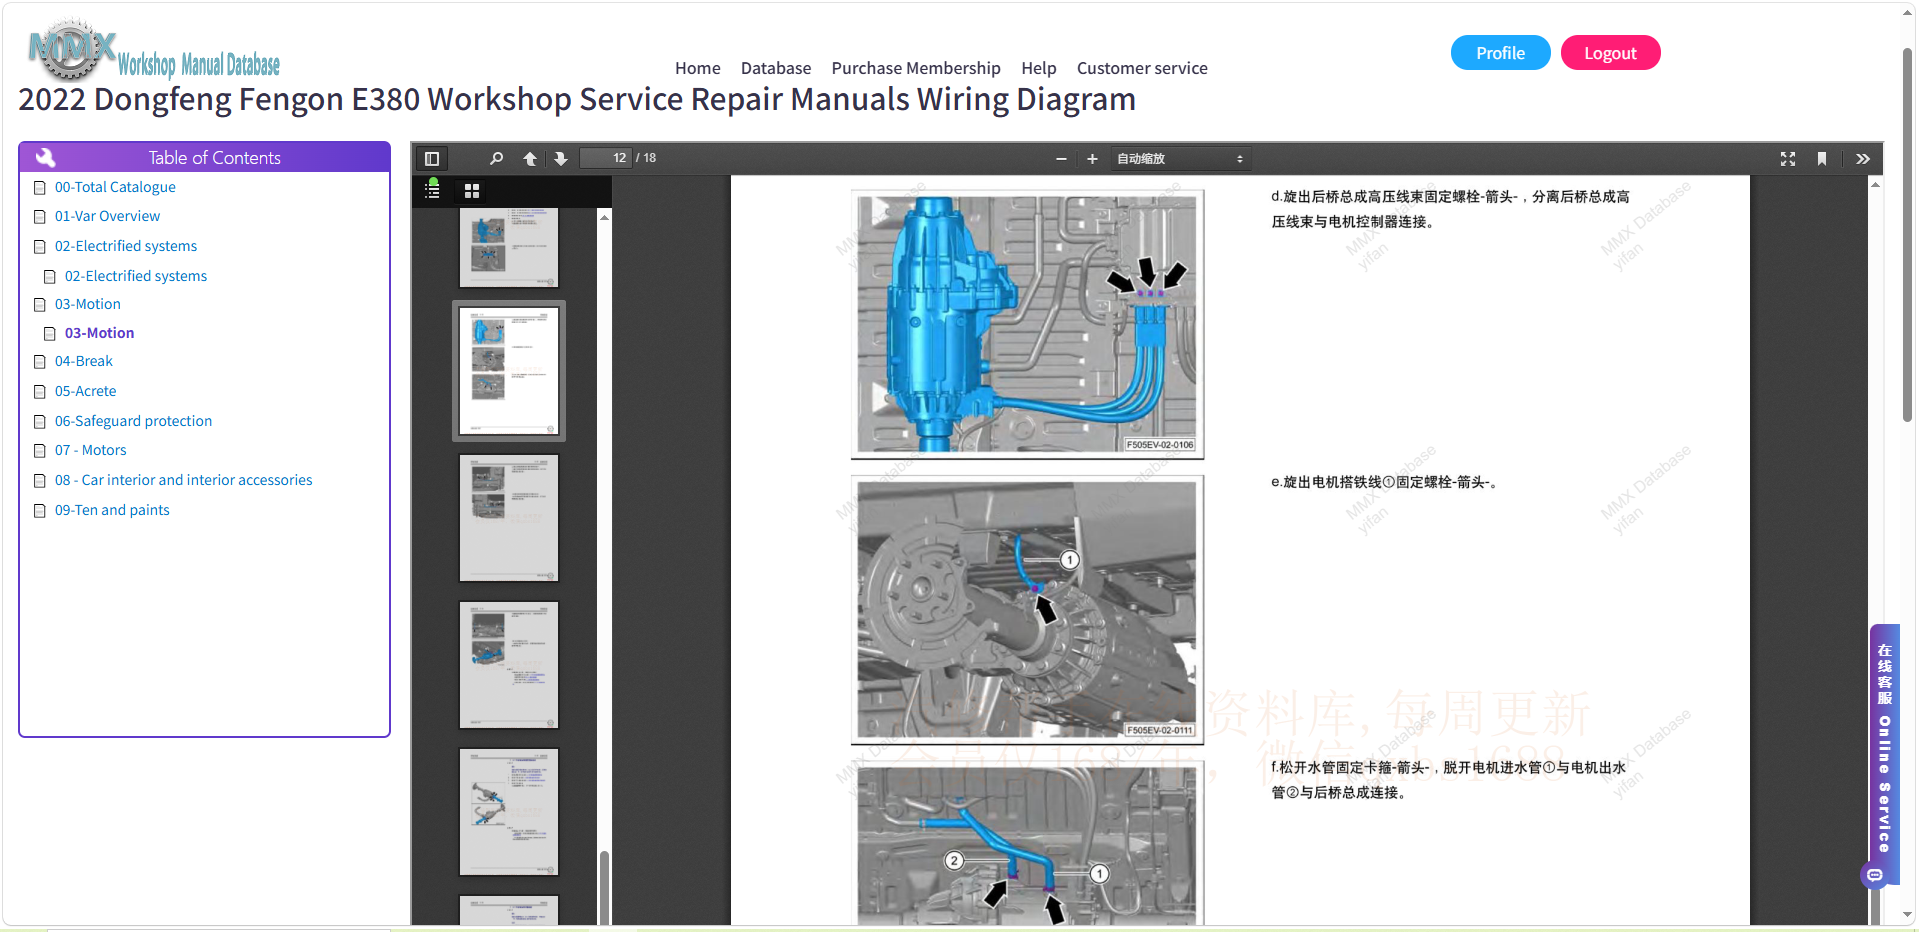Select the currently highlighted page thumbnail

coord(509,371)
